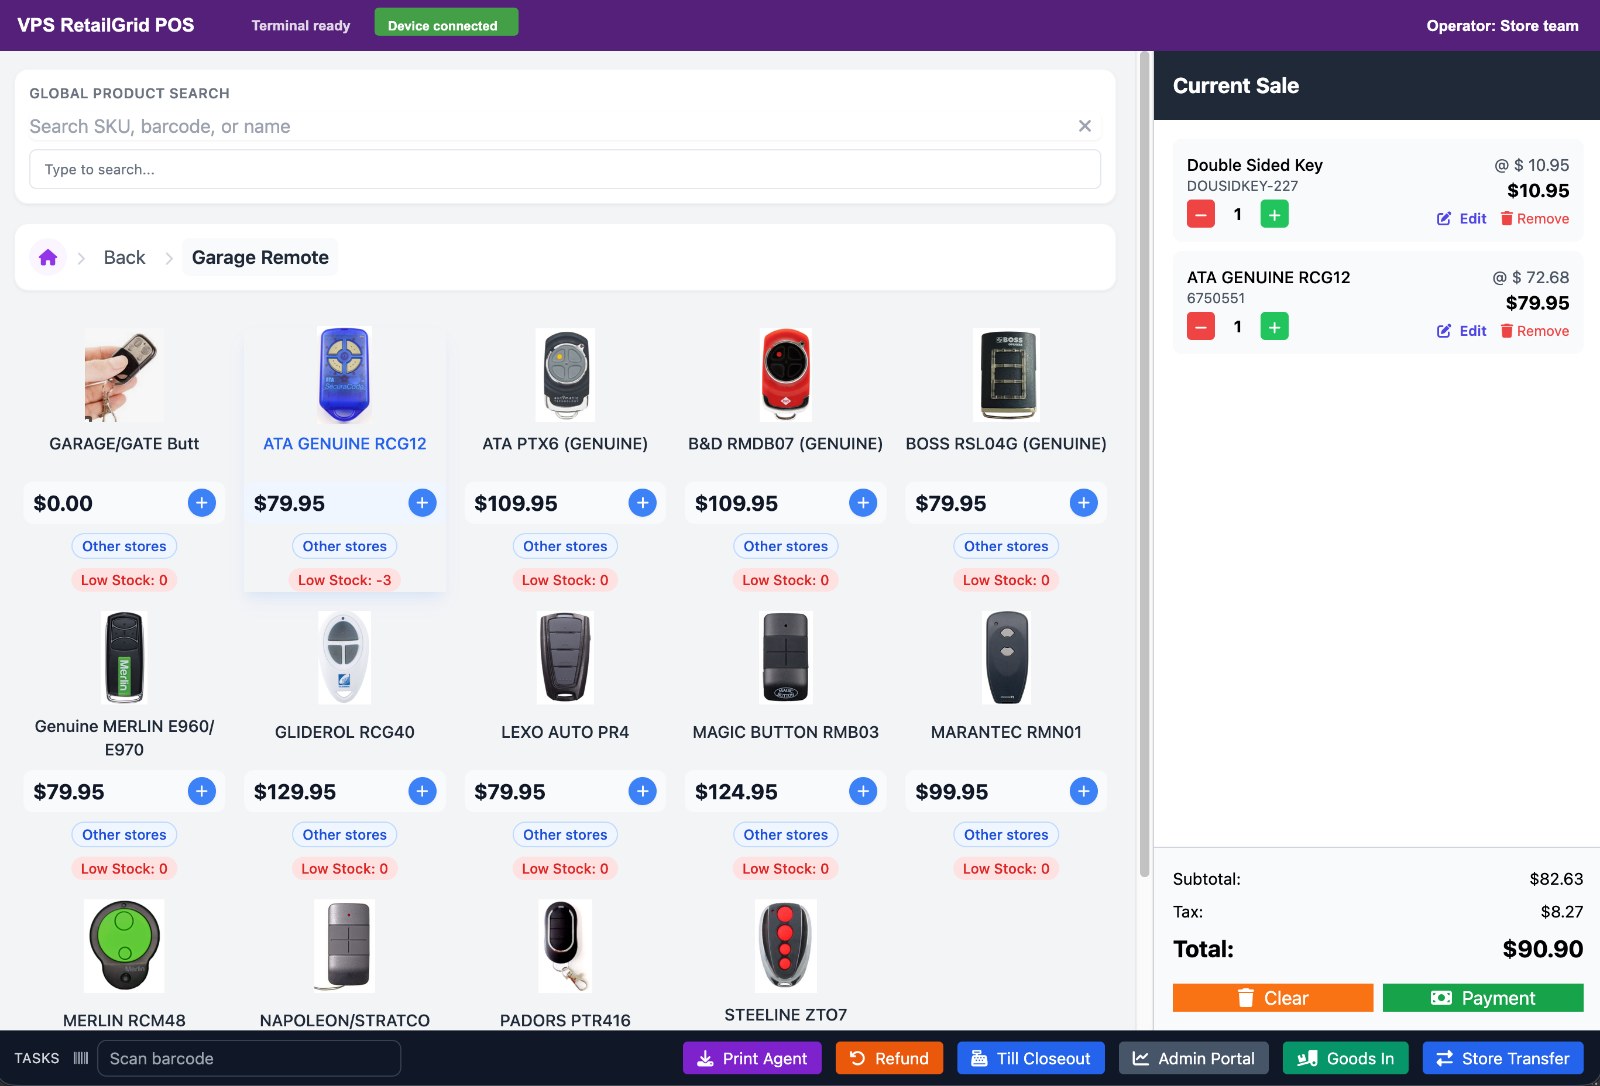Image resolution: width=1600 pixels, height=1086 pixels.
Task: Proceed to Payment
Action: point(1483,998)
